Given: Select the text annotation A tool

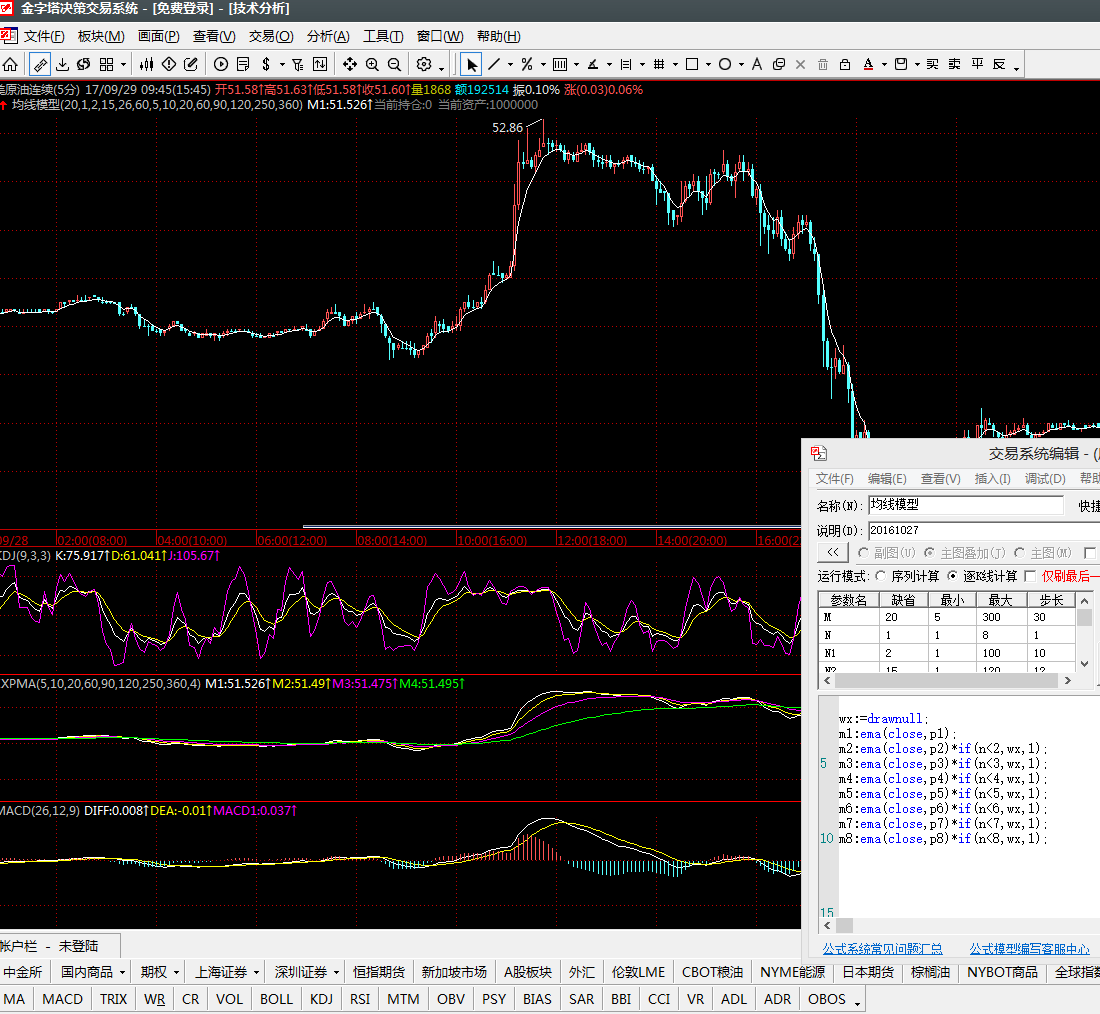Looking at the screenshot, I should click(757, 65).
